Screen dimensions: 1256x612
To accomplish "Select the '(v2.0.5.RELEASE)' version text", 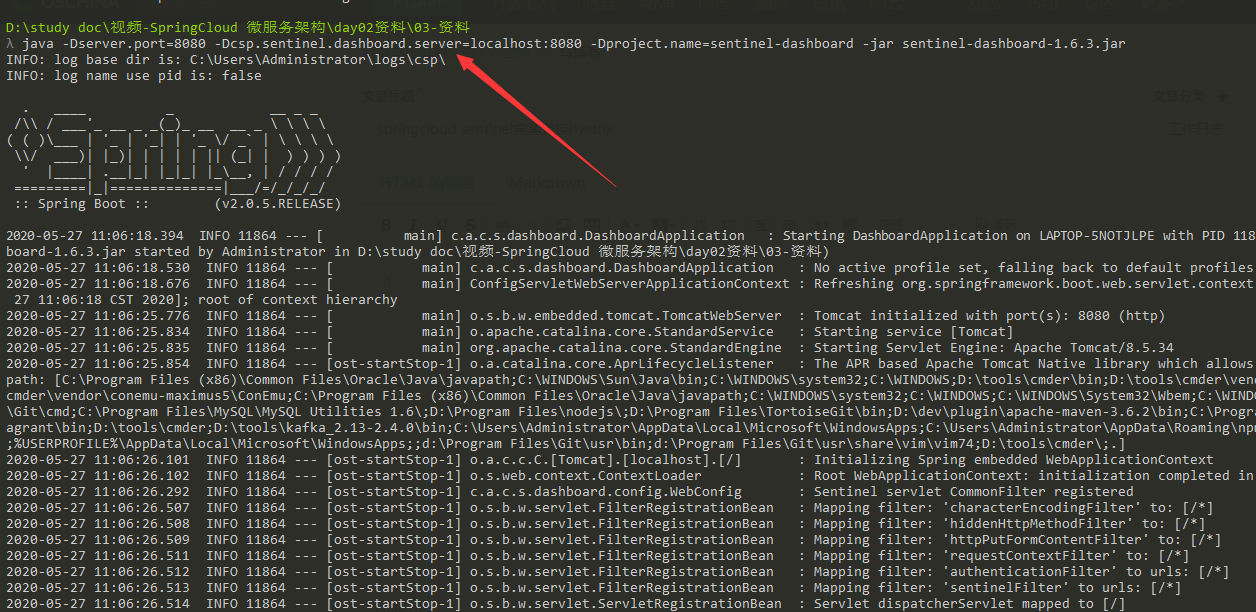I will pos(279,204).
